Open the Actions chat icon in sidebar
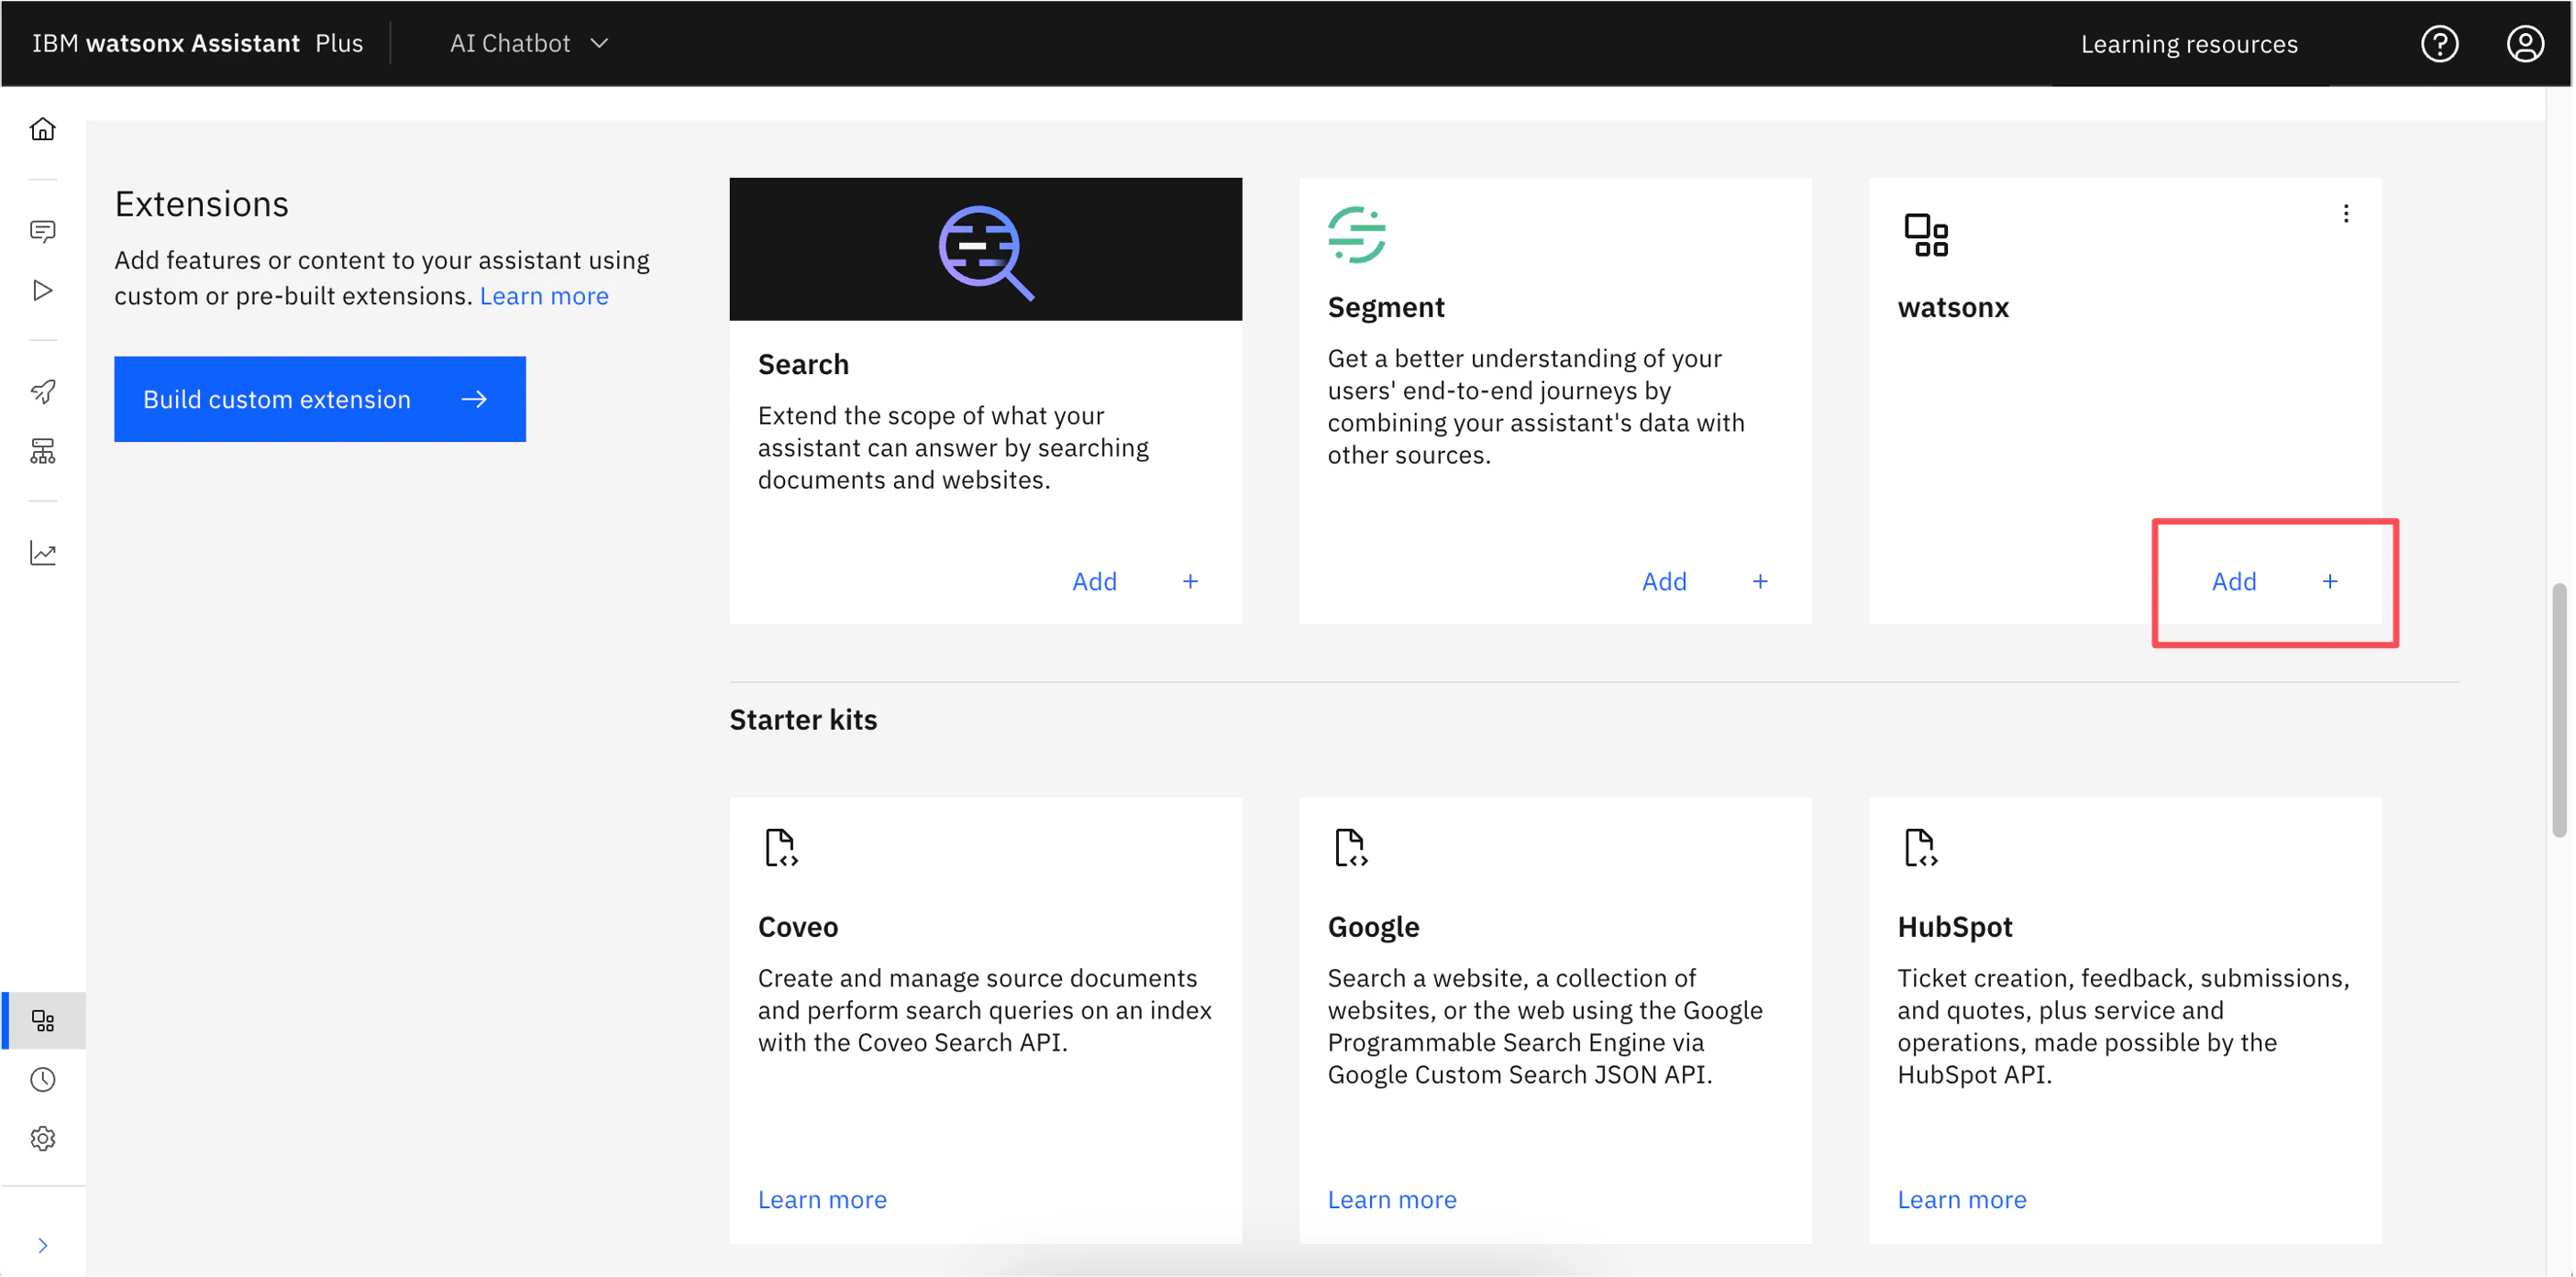Viewport: 2576px width, 1277px height. pyautogui.click(x=42, y=231)
